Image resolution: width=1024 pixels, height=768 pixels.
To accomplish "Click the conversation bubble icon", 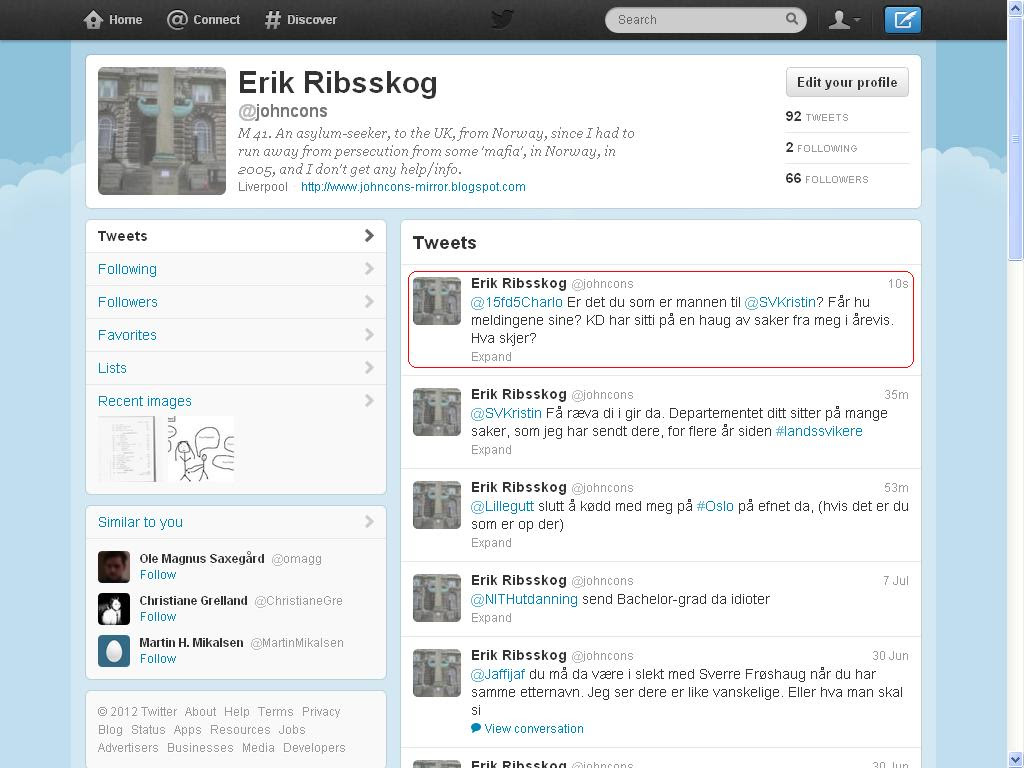I will click(x=476, y=728).
